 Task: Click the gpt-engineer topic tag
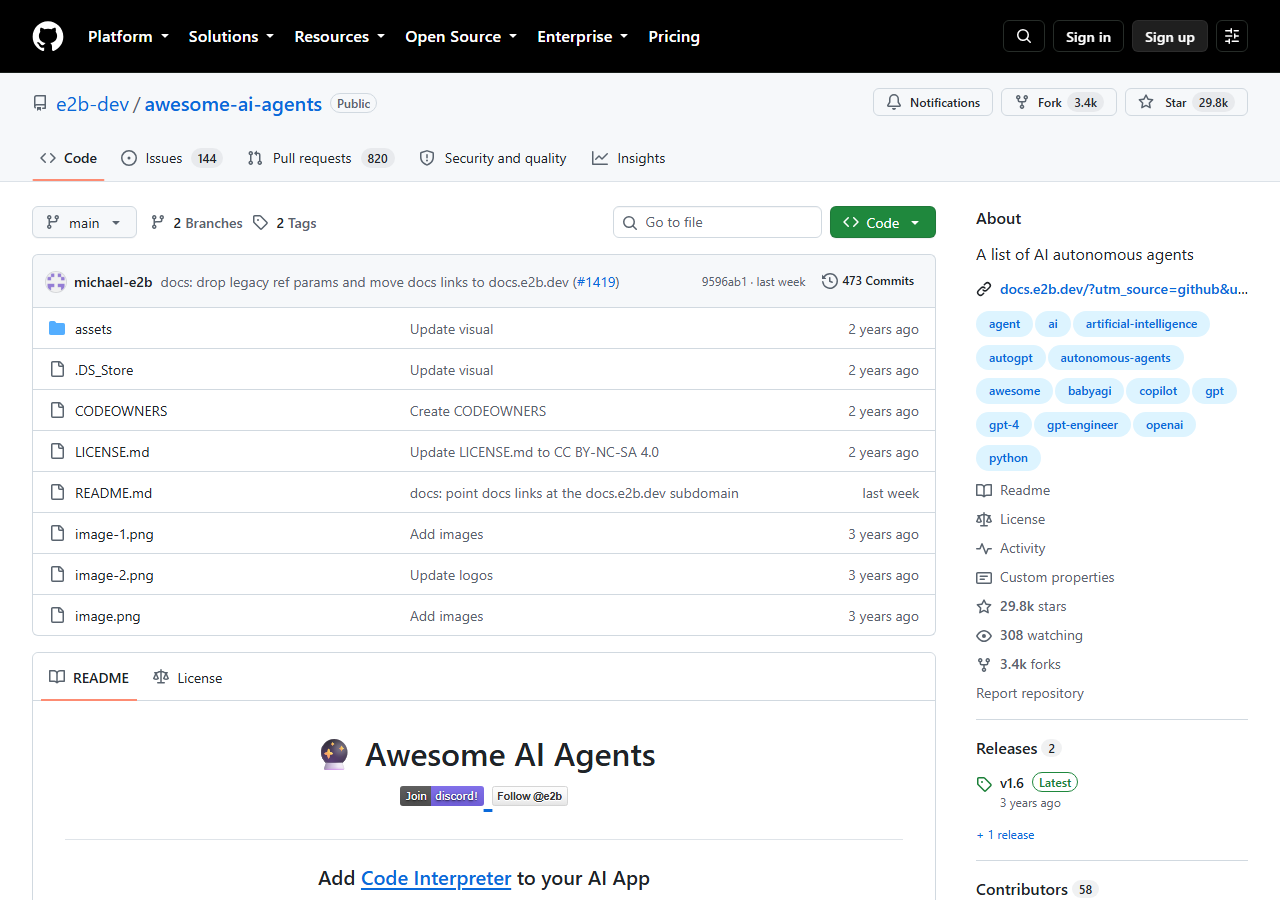[x=1083, y=425]
